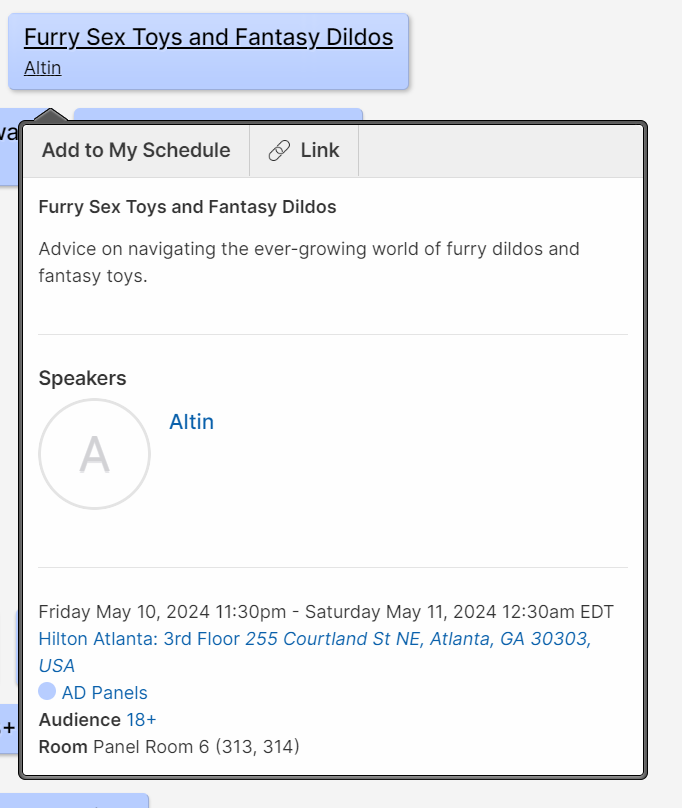Open Altin's profile from the Speakers section
682x808 pixels.
pos(191,422)
